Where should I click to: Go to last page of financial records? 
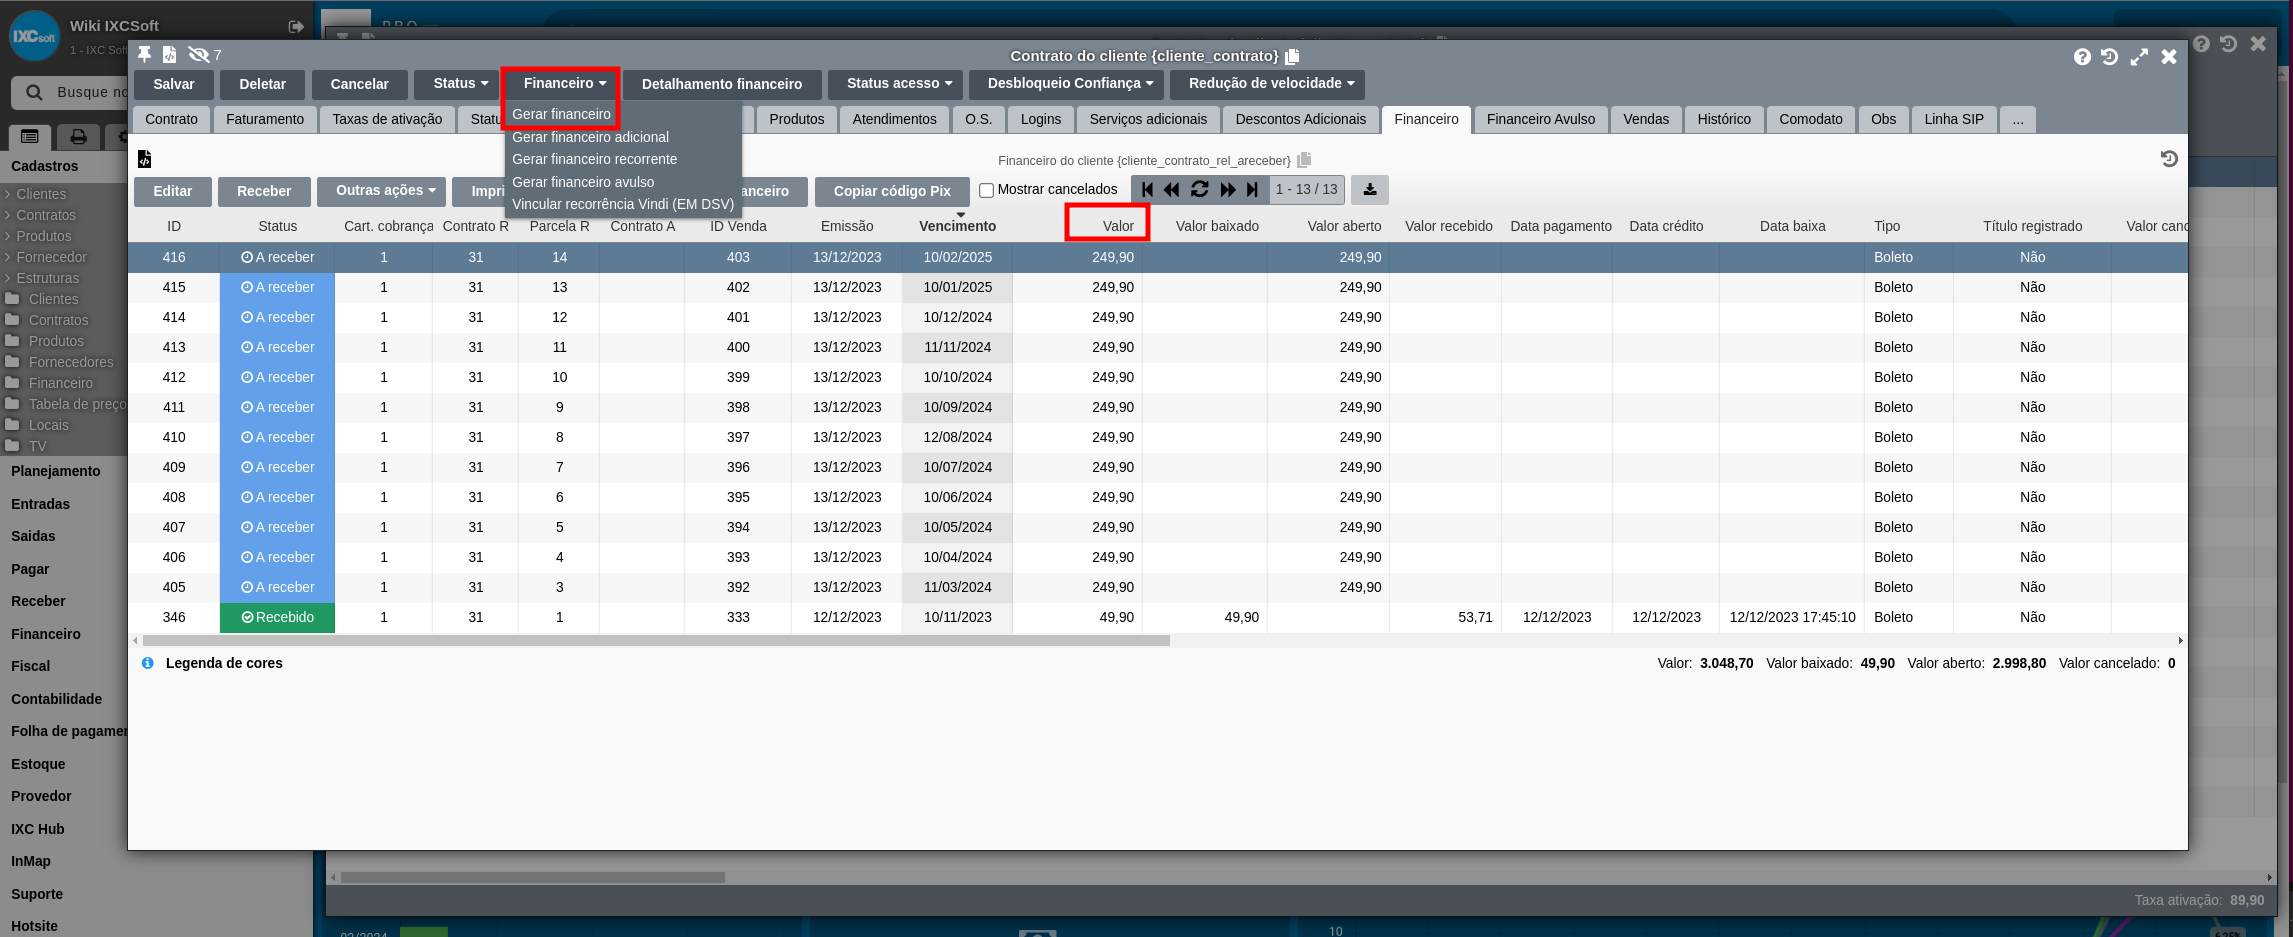tap(1252, 189)
